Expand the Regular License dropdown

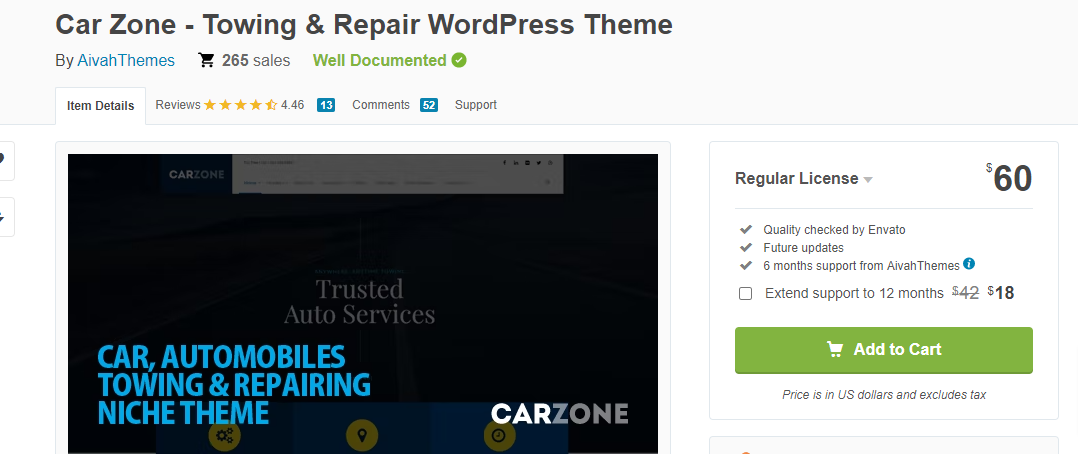tap(804, 179)
